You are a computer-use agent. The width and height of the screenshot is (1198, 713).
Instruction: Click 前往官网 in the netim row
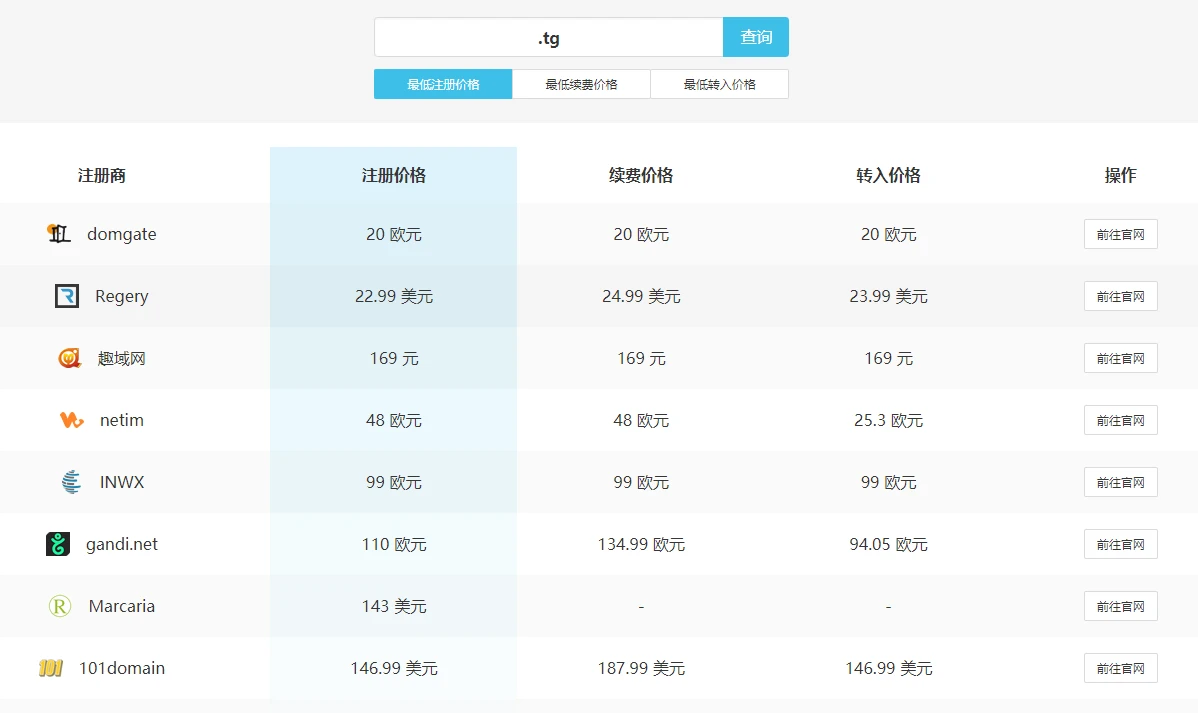[1120, 420]
